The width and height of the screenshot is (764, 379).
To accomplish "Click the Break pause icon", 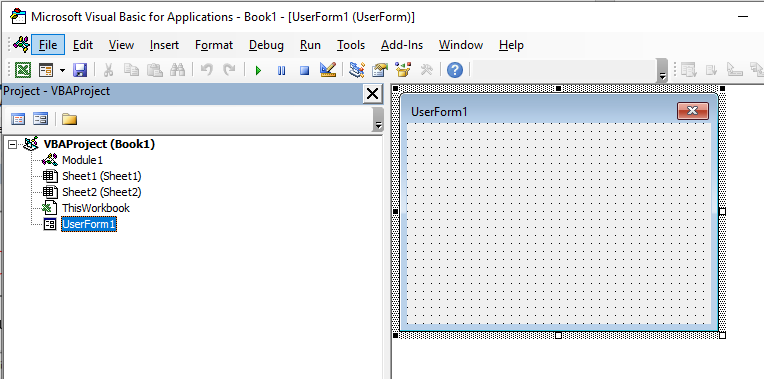I will coord(282,71).
